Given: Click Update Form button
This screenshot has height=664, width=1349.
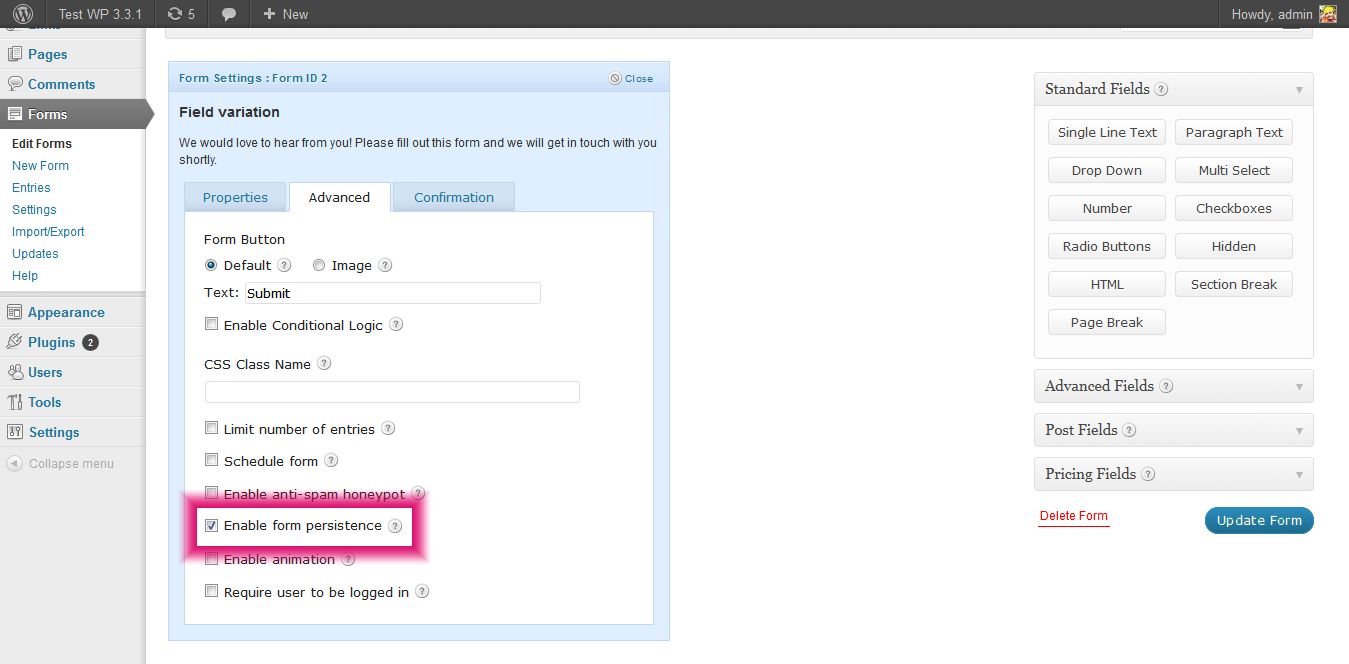Looking at the screenshot, I should coord(1259,520).
